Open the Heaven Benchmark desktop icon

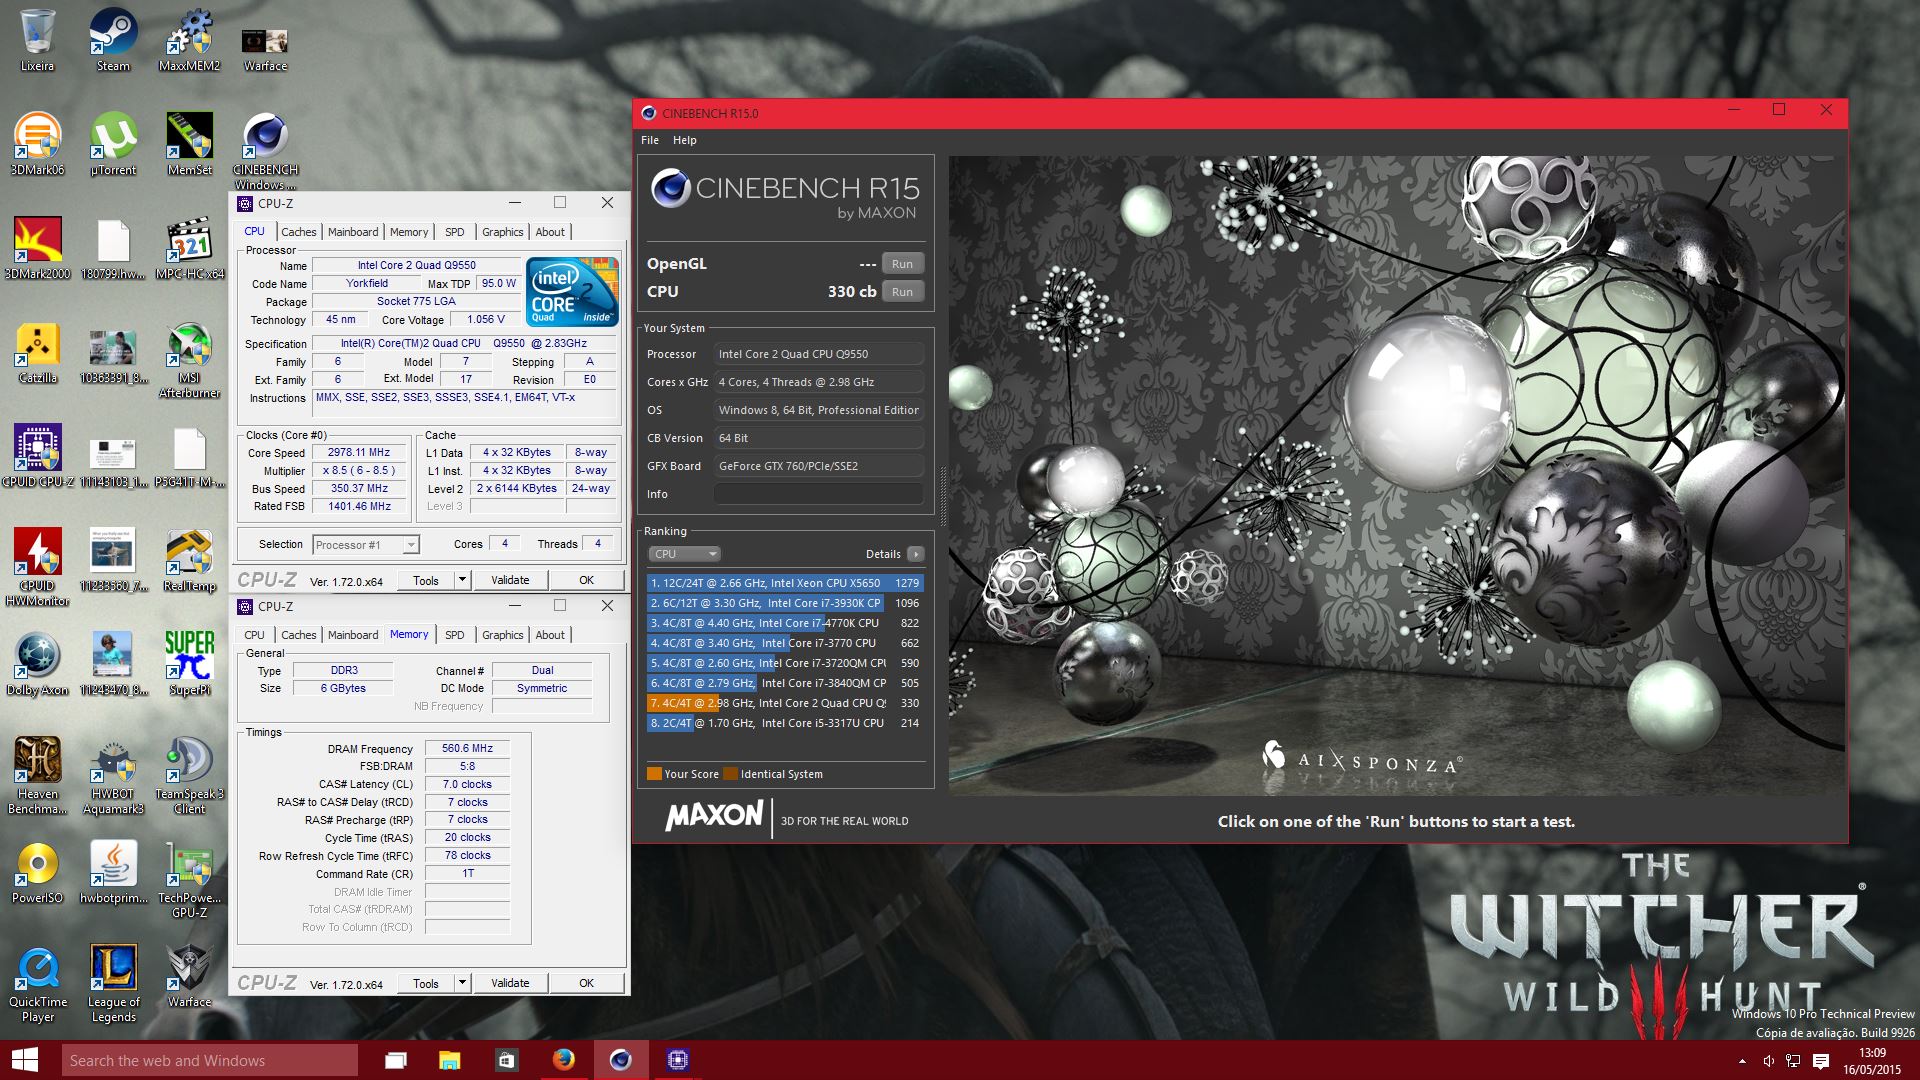pos(37,774)
